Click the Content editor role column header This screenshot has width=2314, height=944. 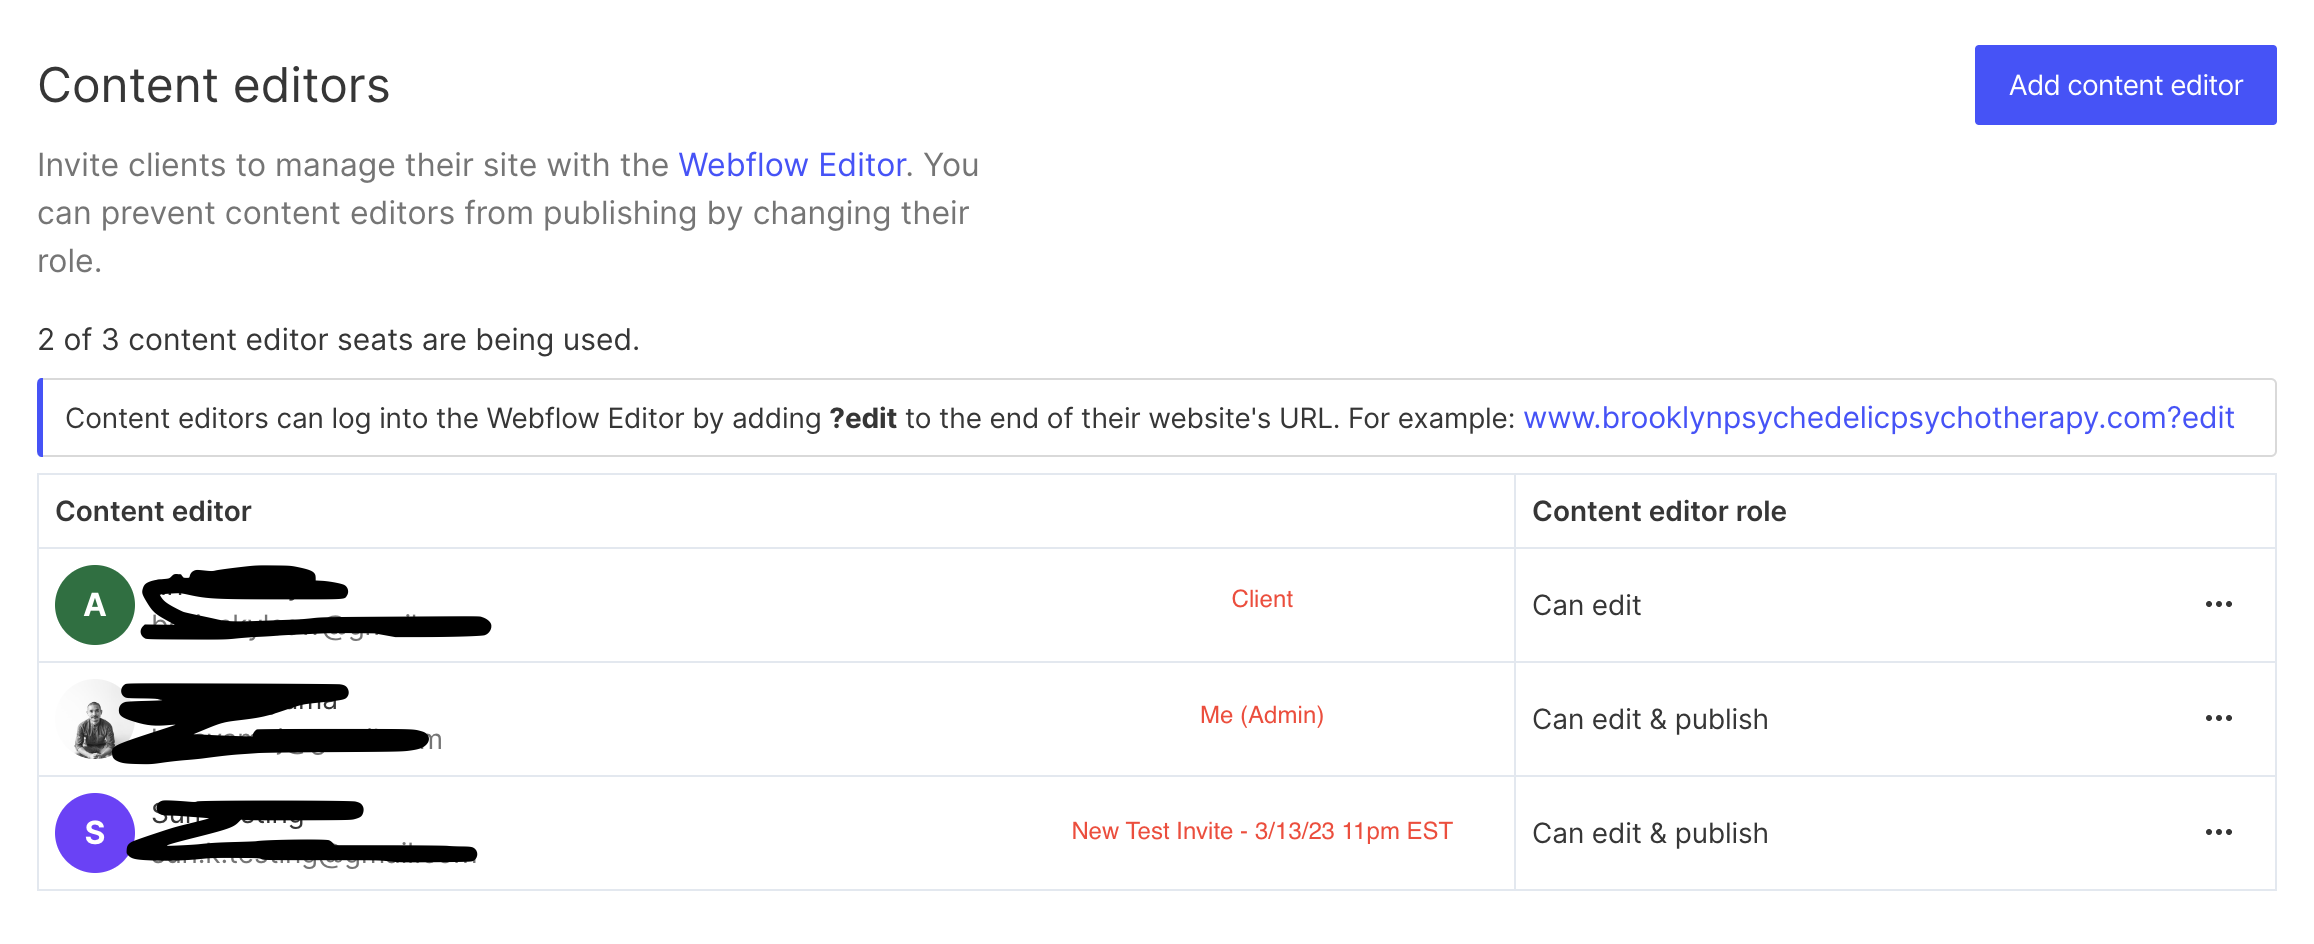1658,512
